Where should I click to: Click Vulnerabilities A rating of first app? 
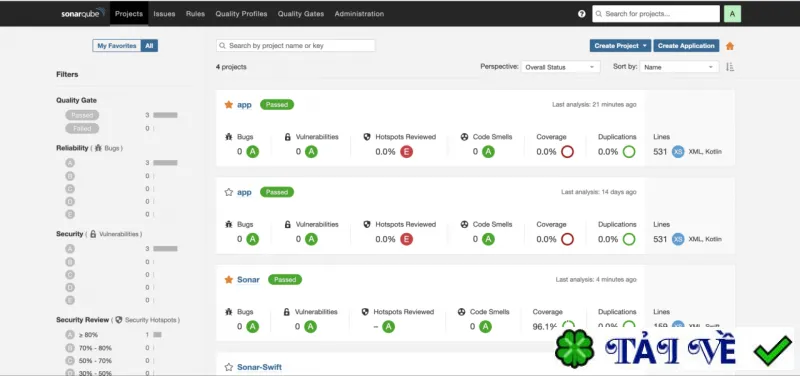(x=311, y=152)
